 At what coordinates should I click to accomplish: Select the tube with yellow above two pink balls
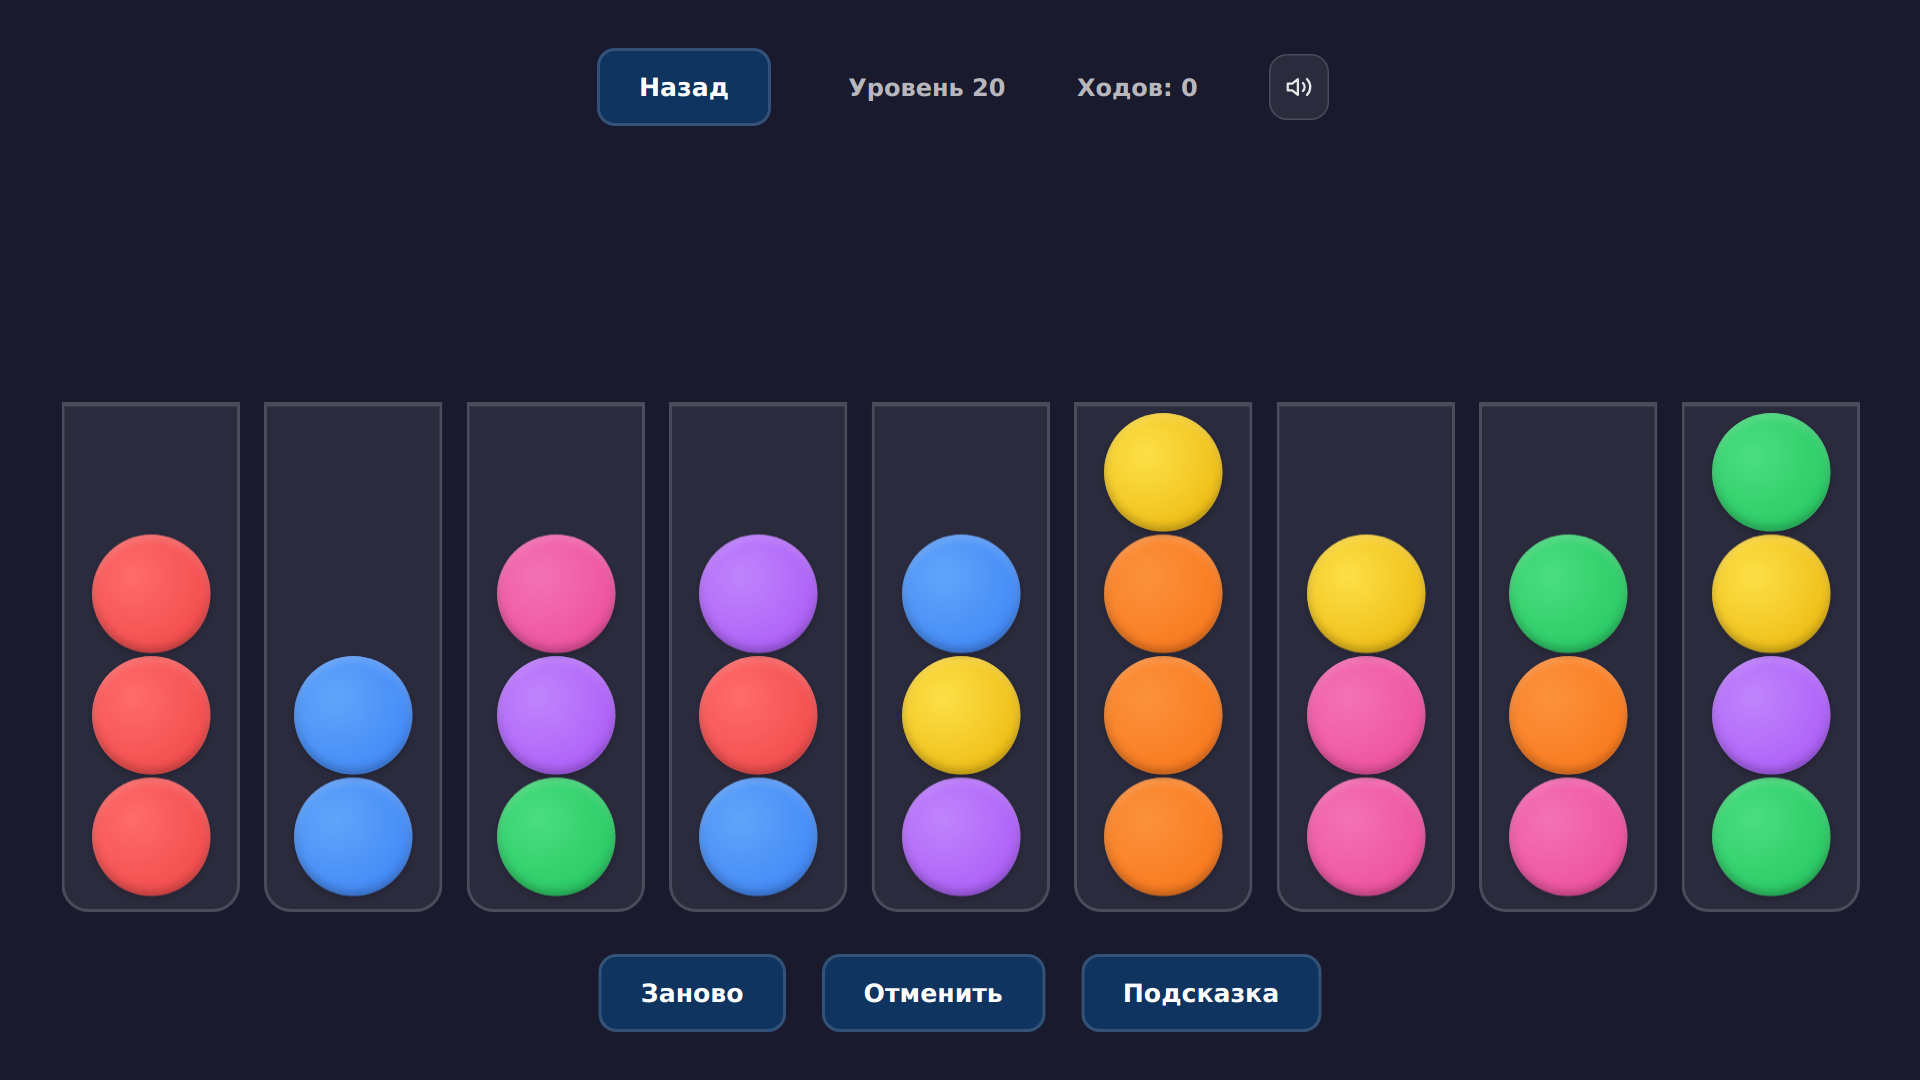[1366, 657]
